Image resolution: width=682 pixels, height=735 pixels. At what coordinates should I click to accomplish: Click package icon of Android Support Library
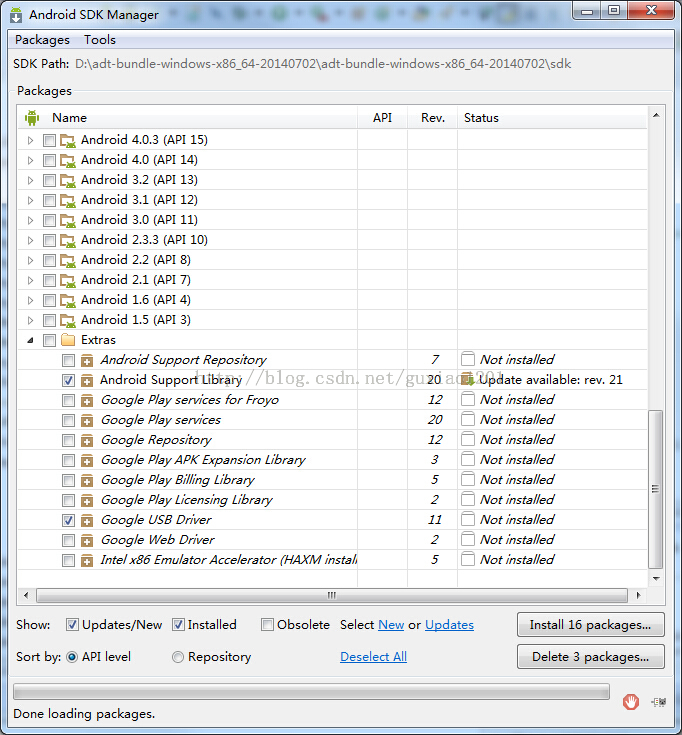(x=87, y=380)
